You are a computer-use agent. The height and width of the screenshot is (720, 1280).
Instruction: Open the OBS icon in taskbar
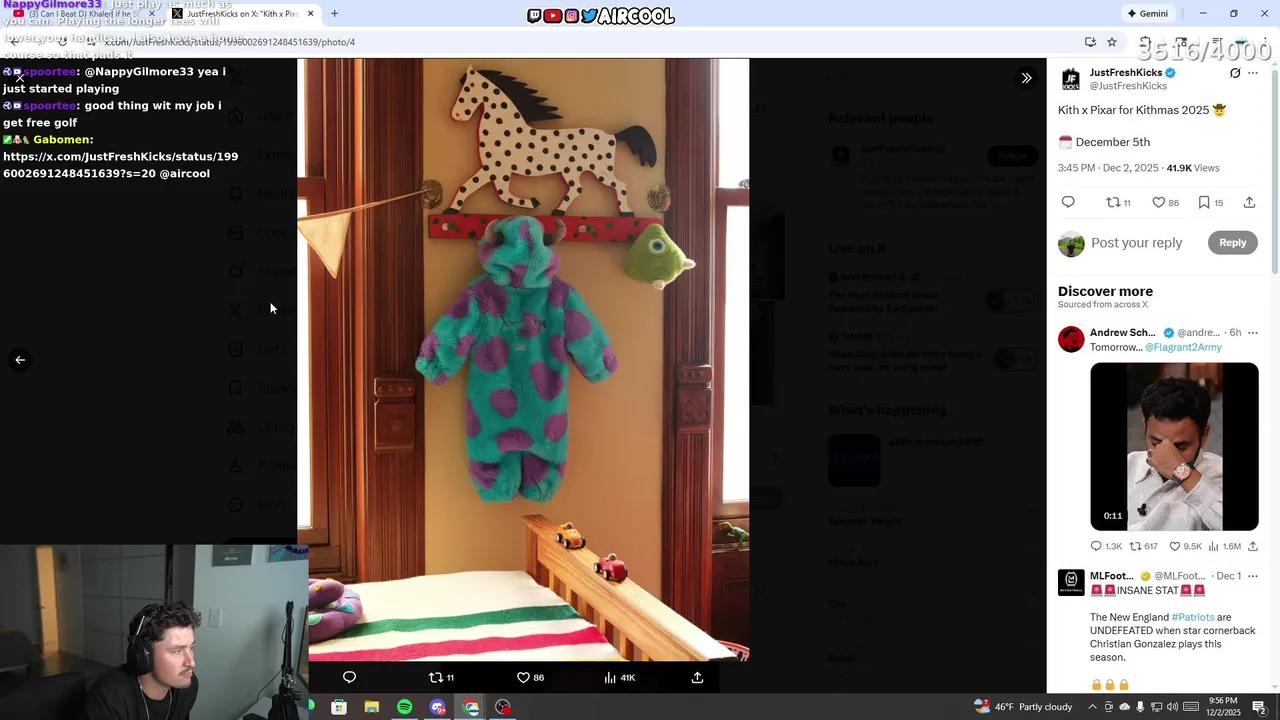[x=503, y=707]
